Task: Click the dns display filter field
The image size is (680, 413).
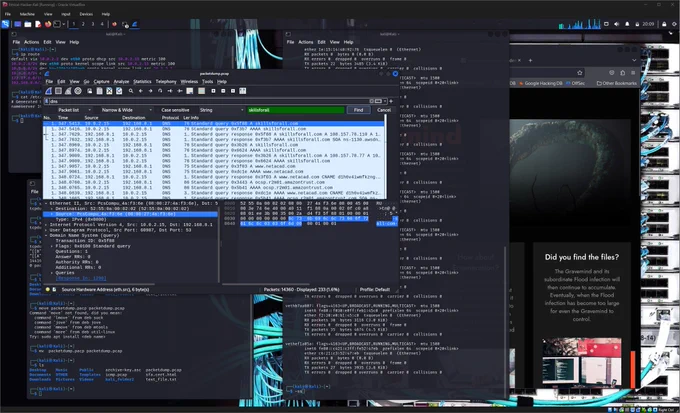Action: click(208, 101)
